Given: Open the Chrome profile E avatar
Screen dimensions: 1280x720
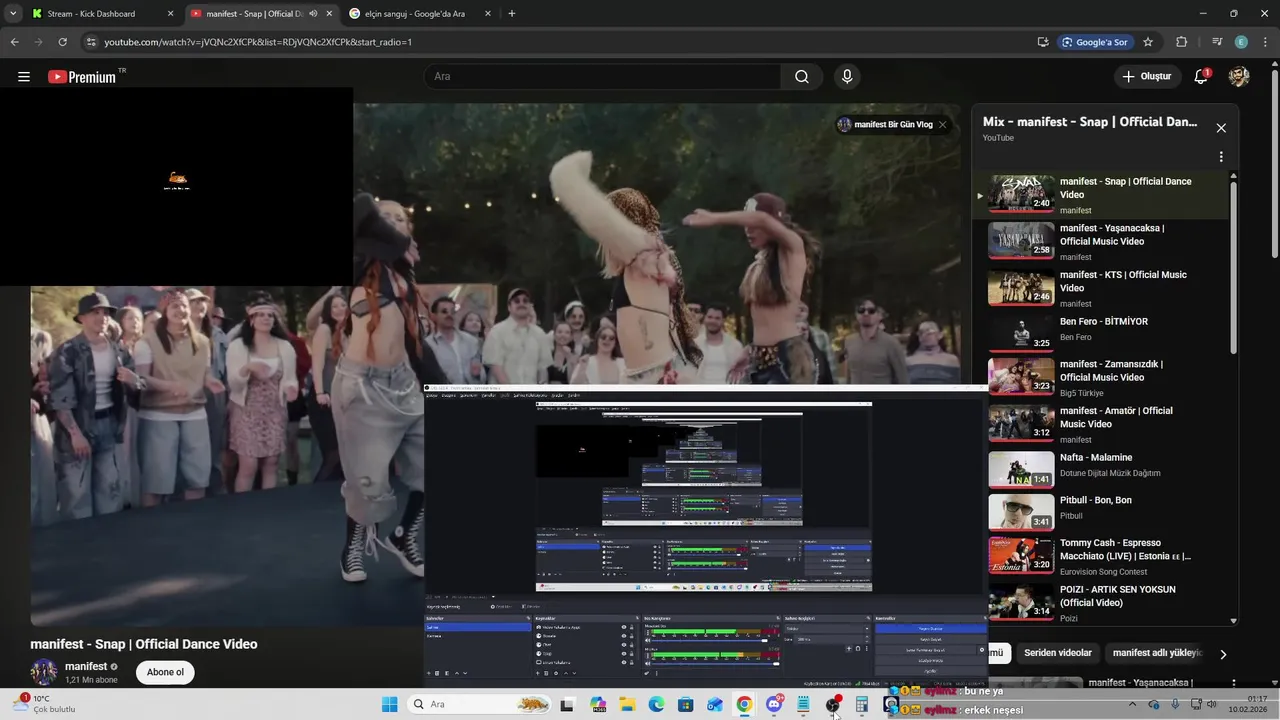Looking at the screenshot, I should [1241, 42].
